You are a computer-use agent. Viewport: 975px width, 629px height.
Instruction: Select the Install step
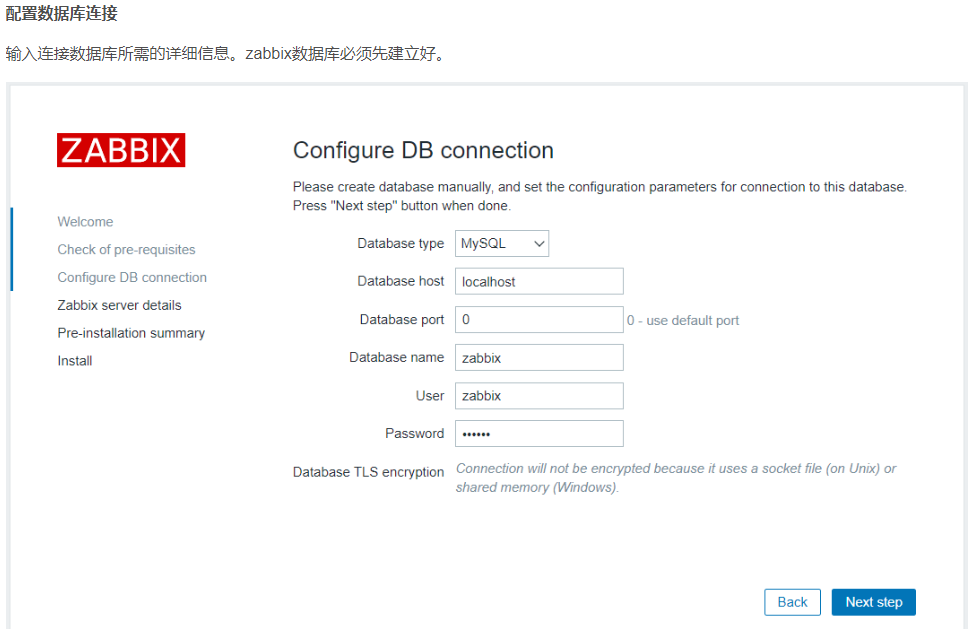click(75, 361)
